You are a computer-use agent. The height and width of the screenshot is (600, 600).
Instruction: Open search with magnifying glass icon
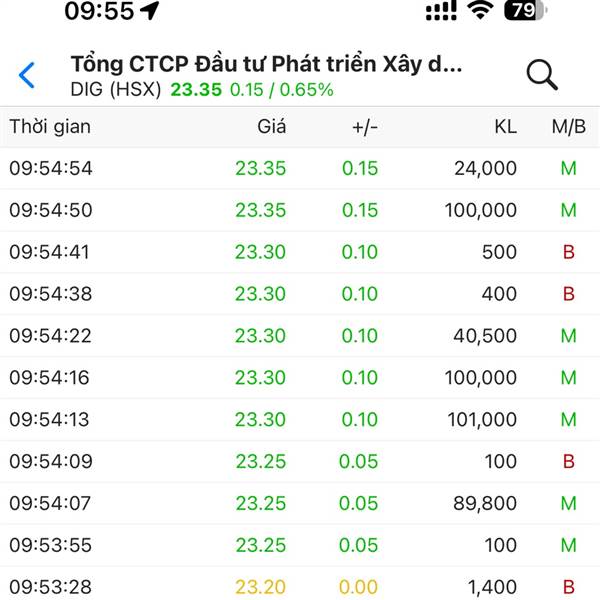542,74
